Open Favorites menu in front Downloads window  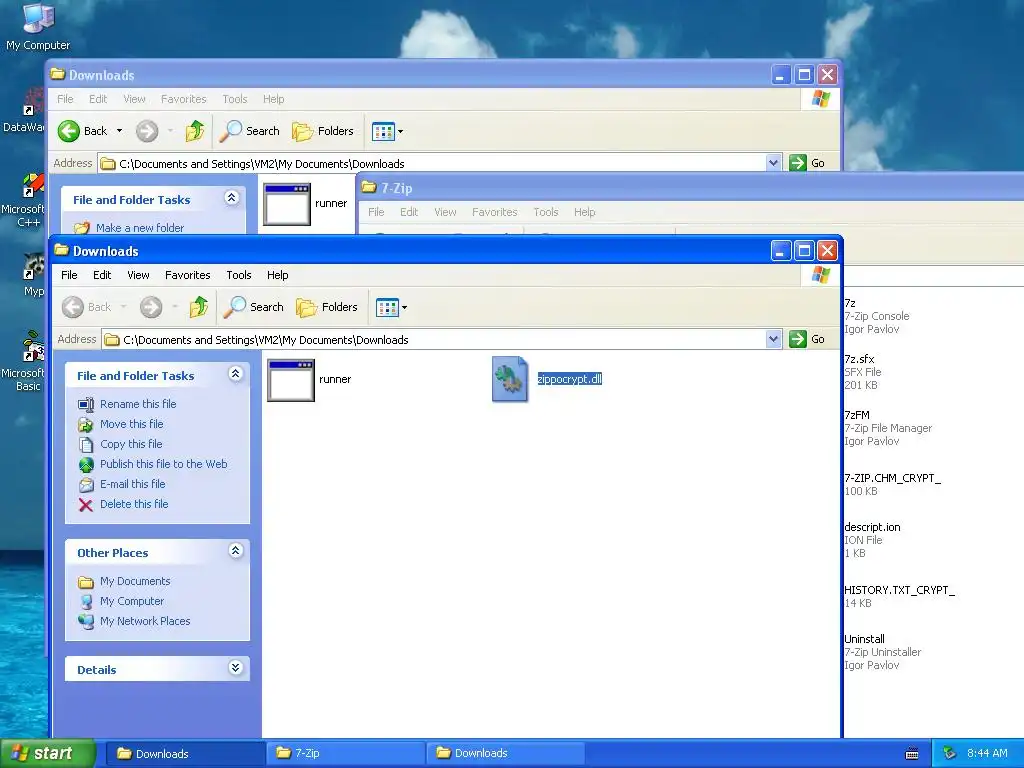click(x=187, y=275)
